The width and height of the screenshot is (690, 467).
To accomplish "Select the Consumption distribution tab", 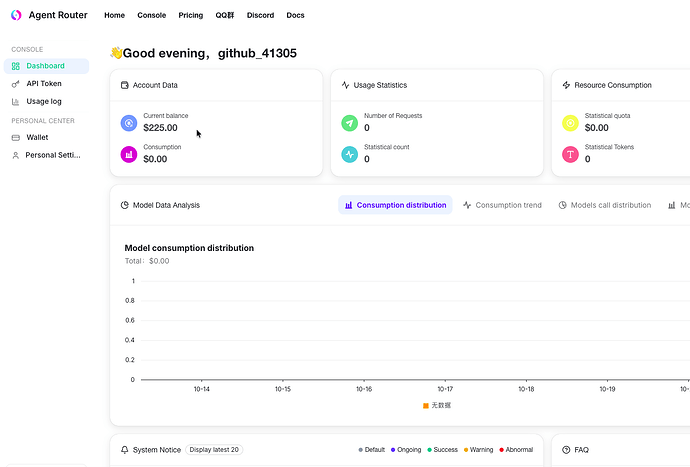I will click(395, 205).
